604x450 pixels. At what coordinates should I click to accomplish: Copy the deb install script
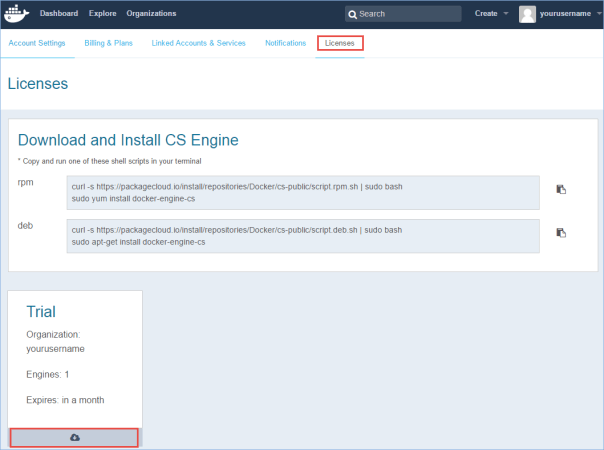click(x=561, y=233)
